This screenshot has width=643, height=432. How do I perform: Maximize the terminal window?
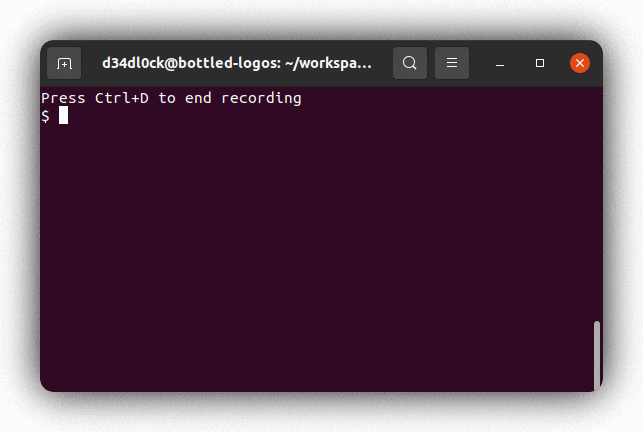tap(540, 63)
